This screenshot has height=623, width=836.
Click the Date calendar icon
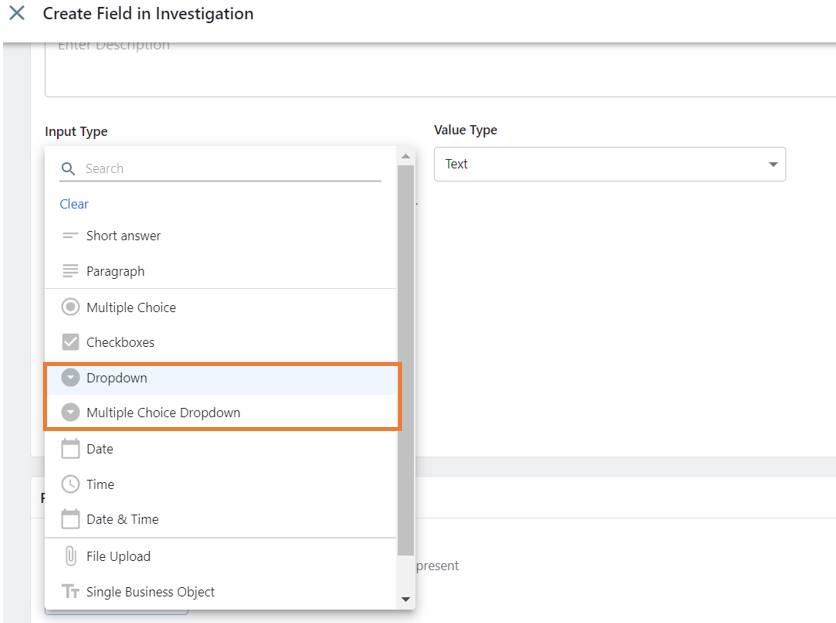pyautogui.click(x=70, y=449)
